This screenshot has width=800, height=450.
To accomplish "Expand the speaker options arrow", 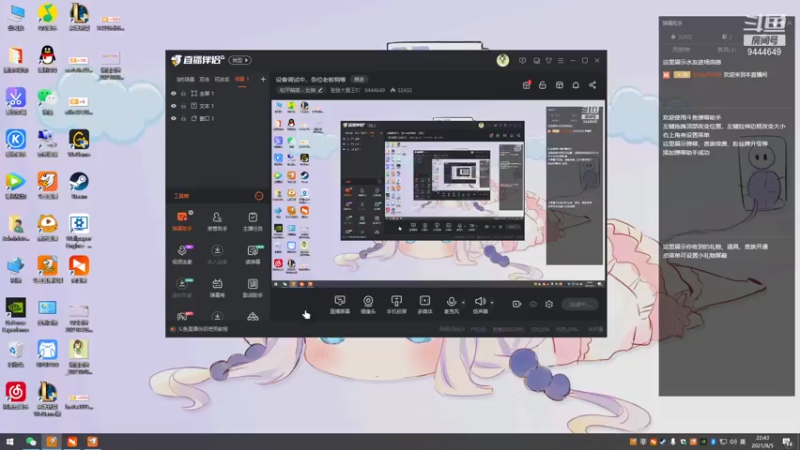I will 492,302.
